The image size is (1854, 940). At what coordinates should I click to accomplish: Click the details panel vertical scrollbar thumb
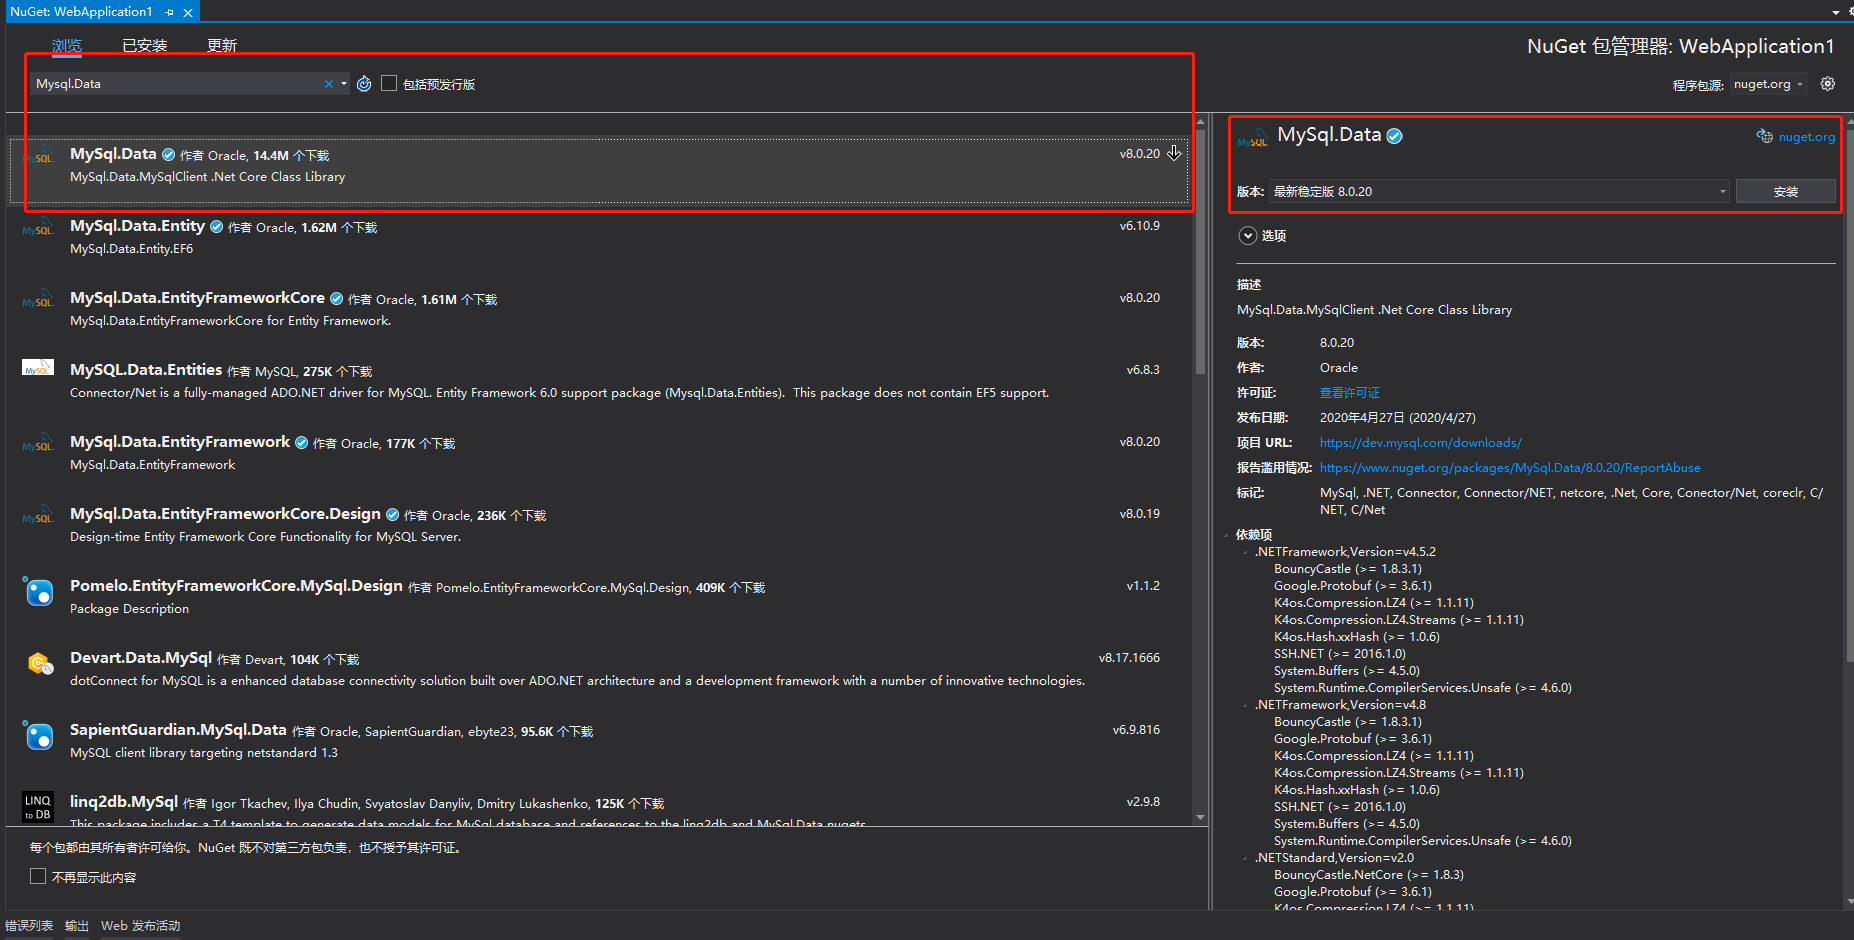tap(1848, 396)
